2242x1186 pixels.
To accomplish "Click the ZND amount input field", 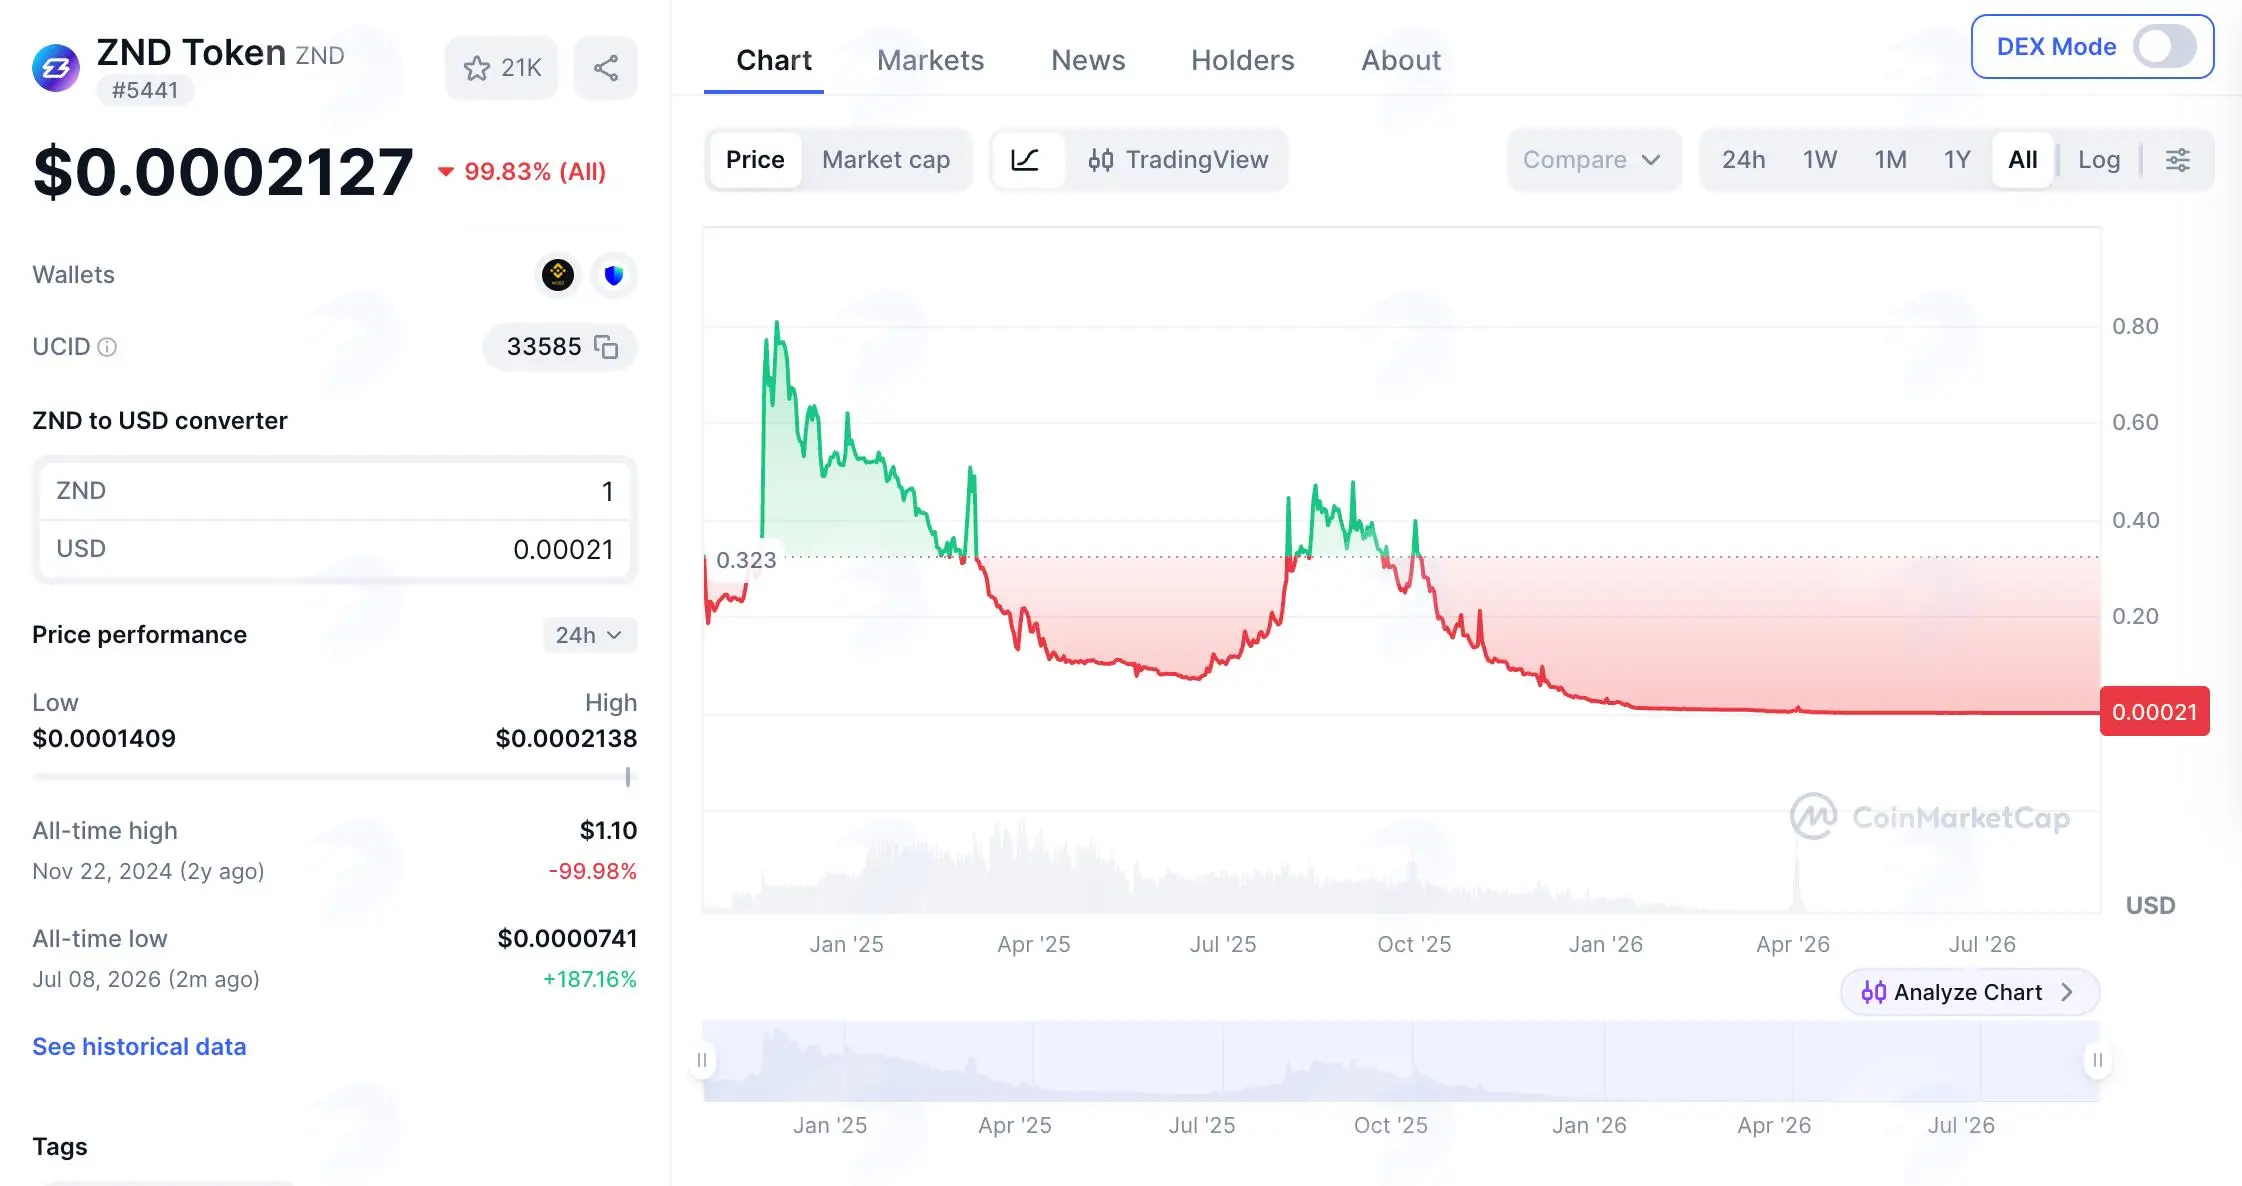I will coord(334,491).
